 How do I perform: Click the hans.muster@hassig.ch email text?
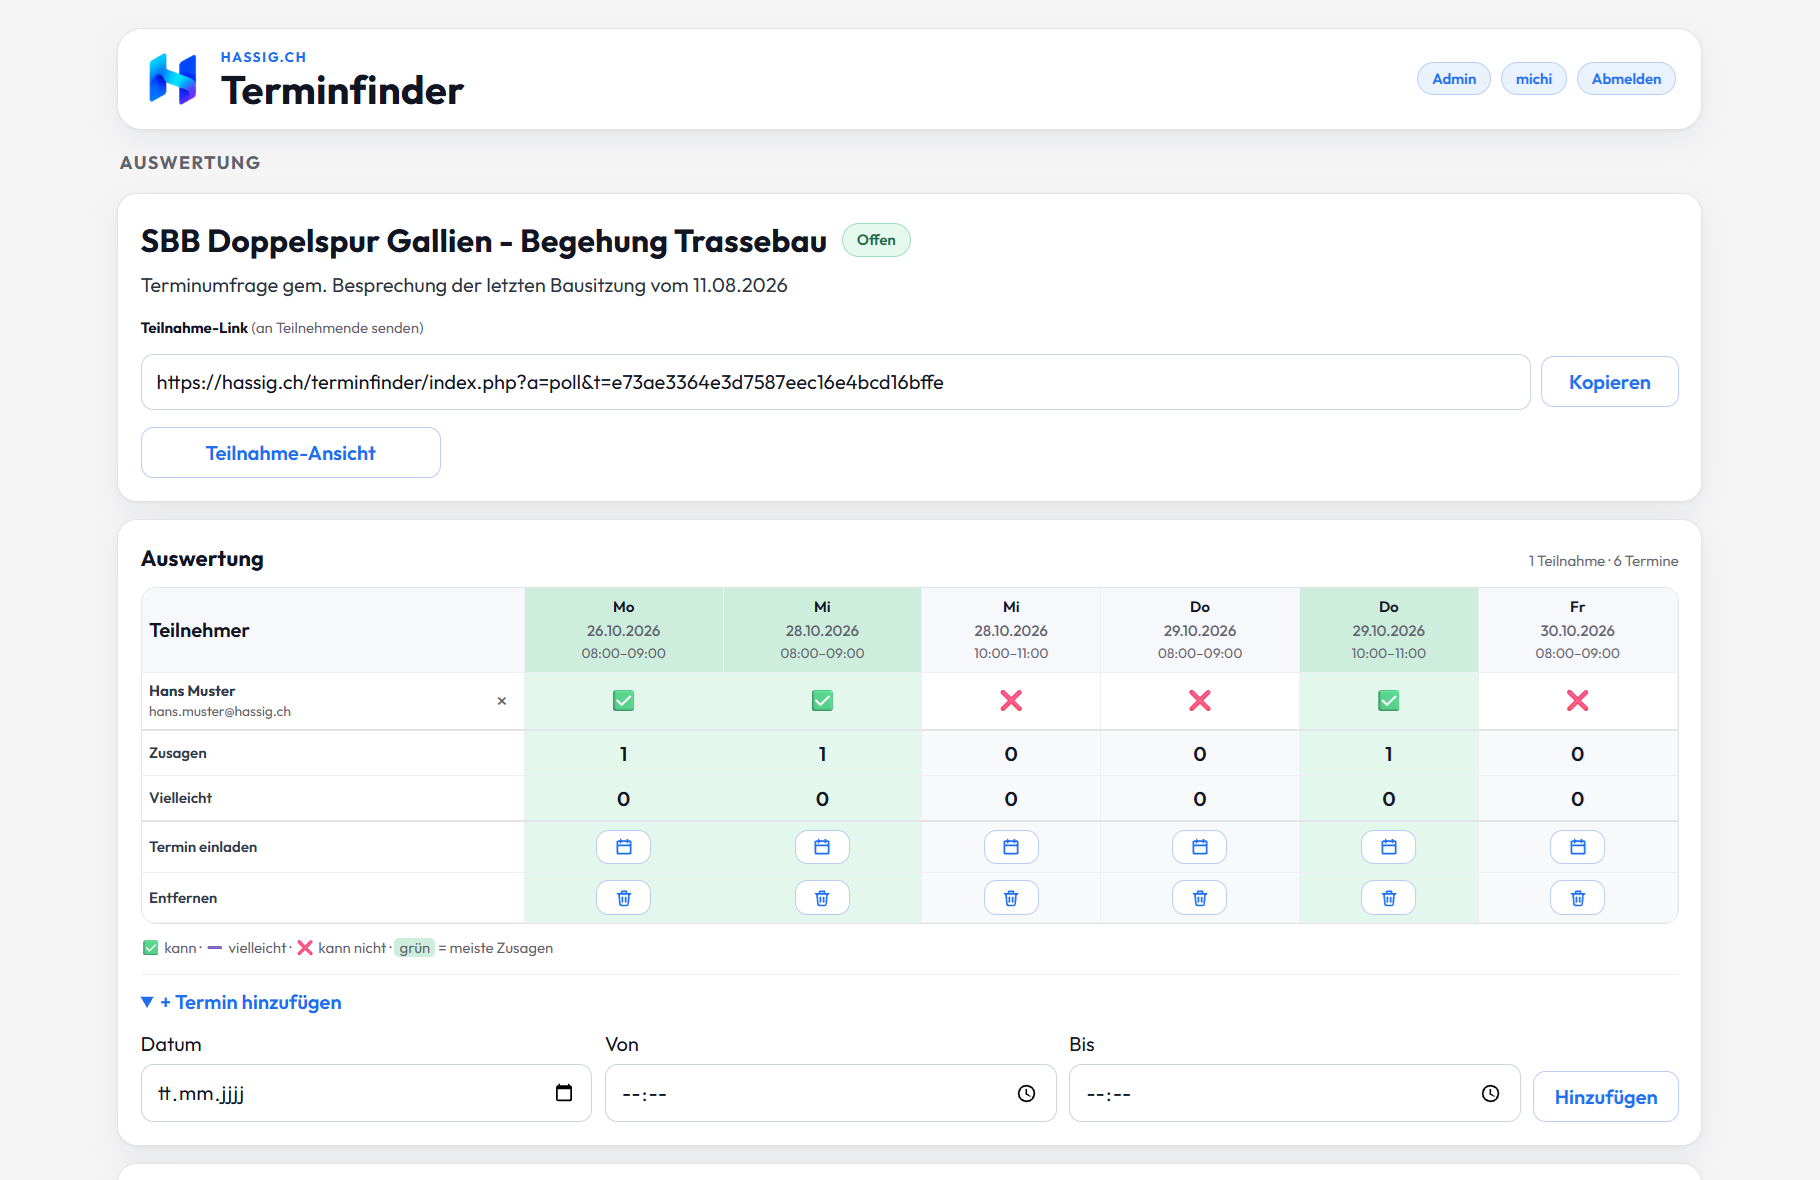tap(220, 712)
